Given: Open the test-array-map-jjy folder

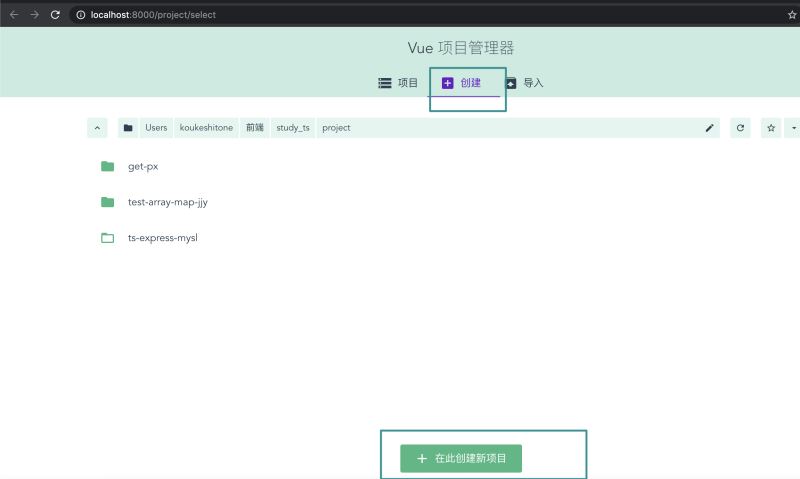Looking at the screenshot, I should click(x=168, y=202).
